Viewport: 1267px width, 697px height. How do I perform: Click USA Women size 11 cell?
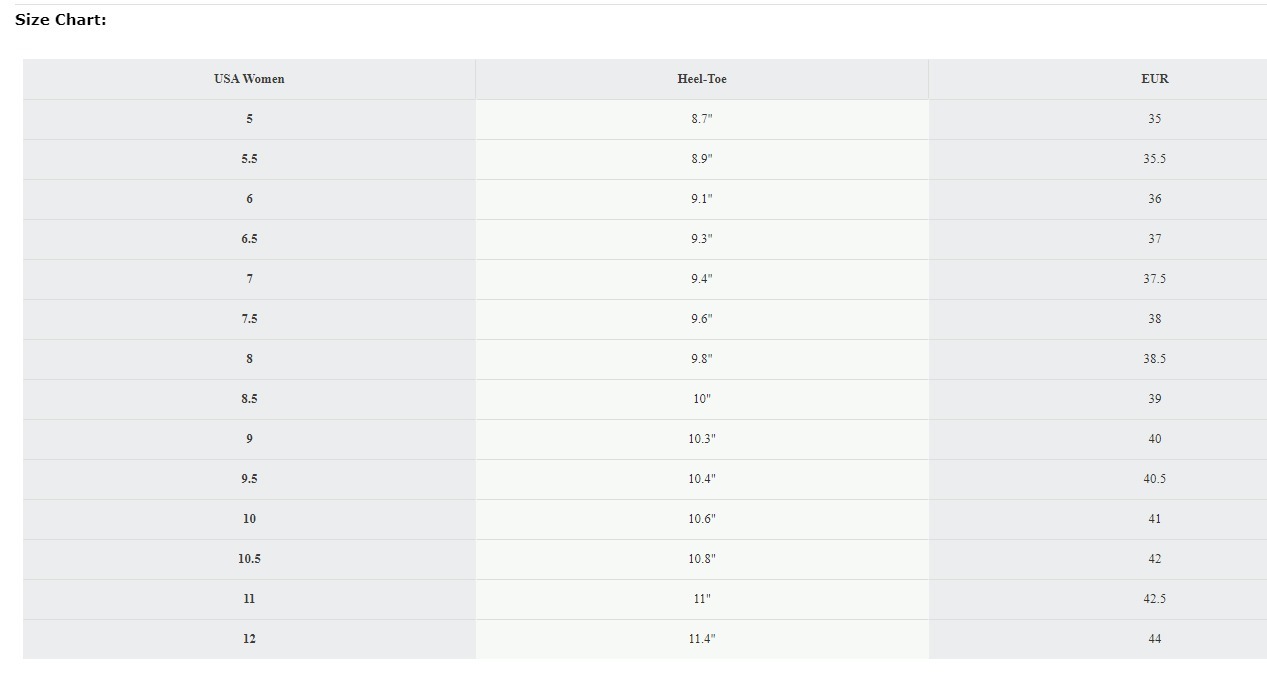point(249,599)
